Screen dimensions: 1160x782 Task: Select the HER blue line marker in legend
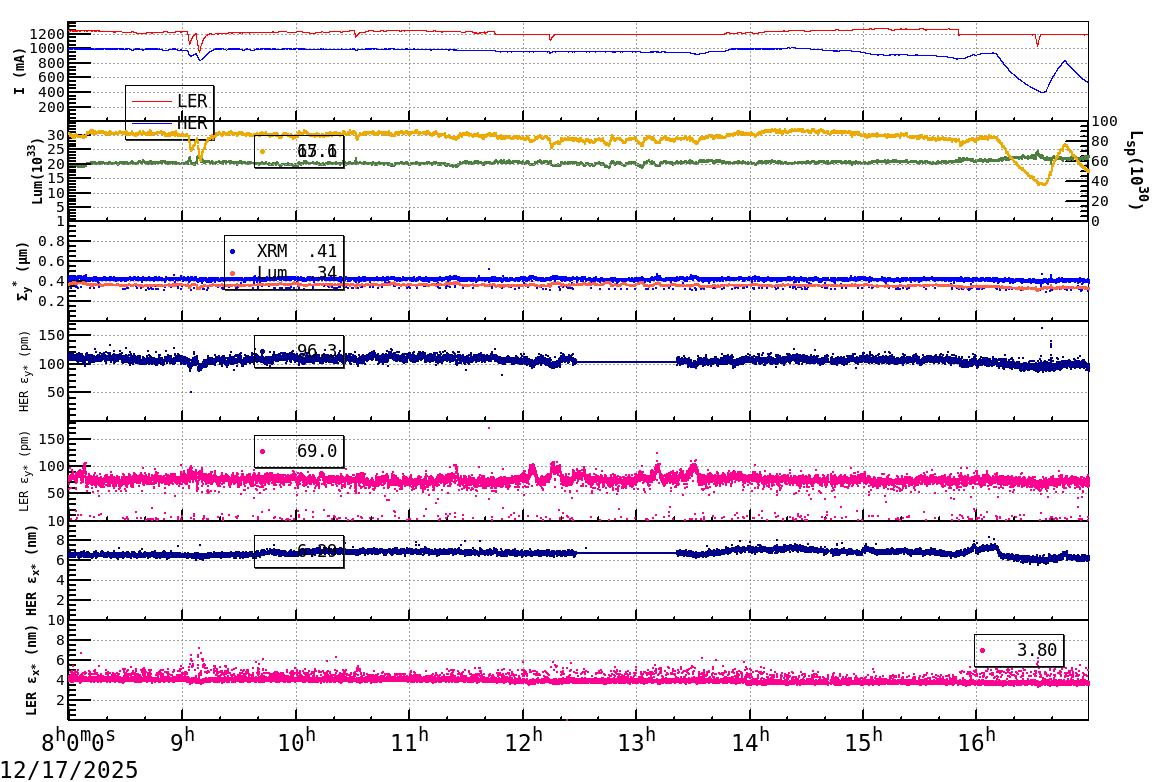[x=152, y=124]
